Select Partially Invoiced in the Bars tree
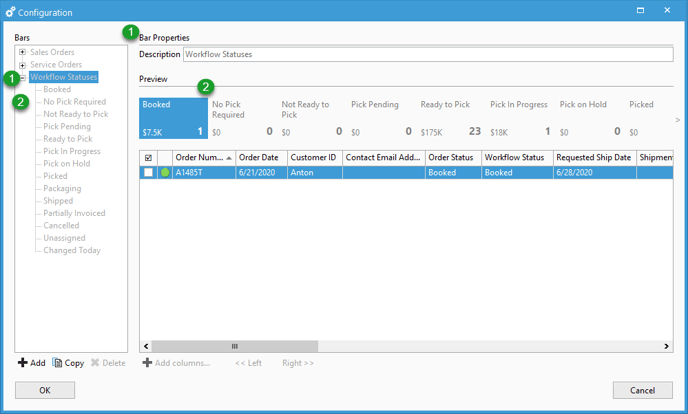Screen dimensions: 688x414 (x=74, y=213)
